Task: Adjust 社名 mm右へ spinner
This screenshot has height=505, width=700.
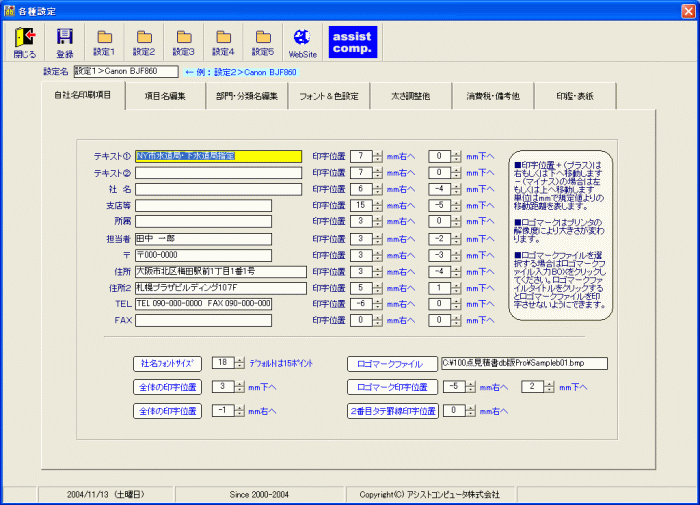Action: coord(378,189)
